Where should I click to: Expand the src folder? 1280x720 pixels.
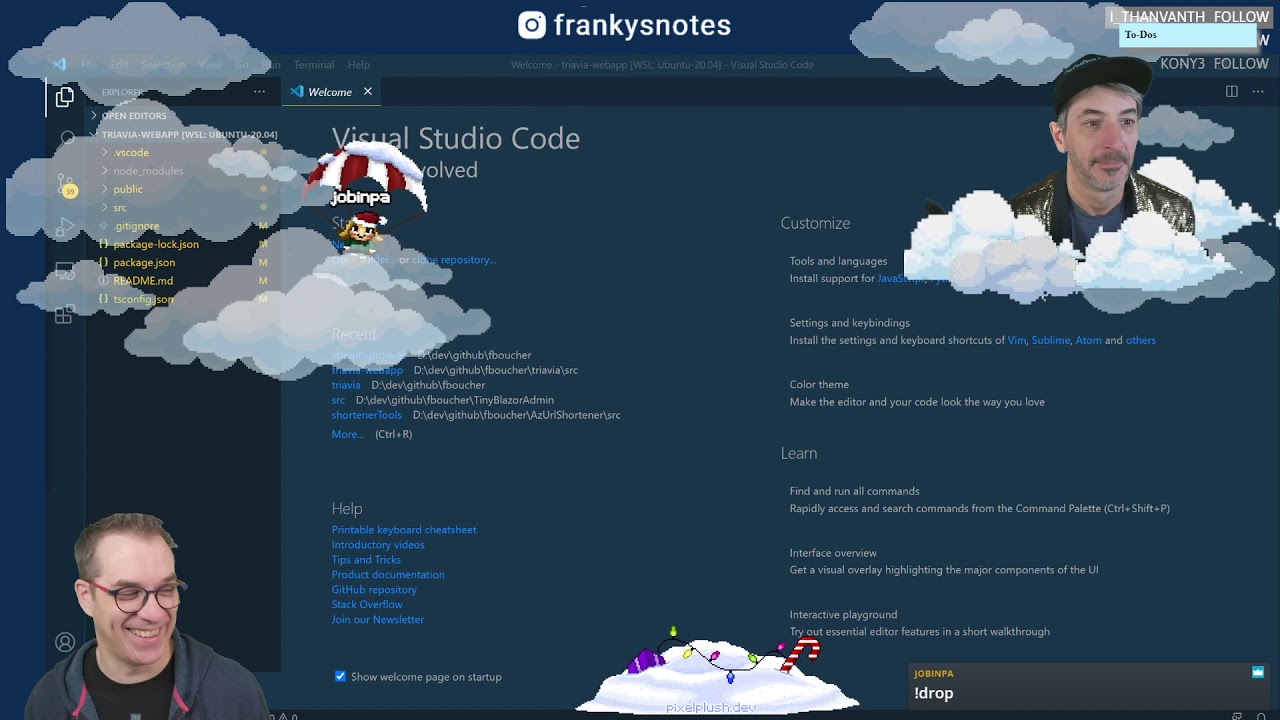(x=120, y=208)
